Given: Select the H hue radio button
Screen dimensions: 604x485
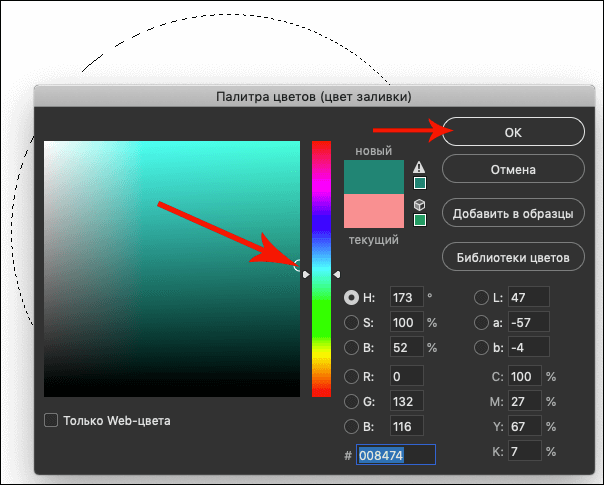Looking at the screenshot, I should click(x=351, y=297).
